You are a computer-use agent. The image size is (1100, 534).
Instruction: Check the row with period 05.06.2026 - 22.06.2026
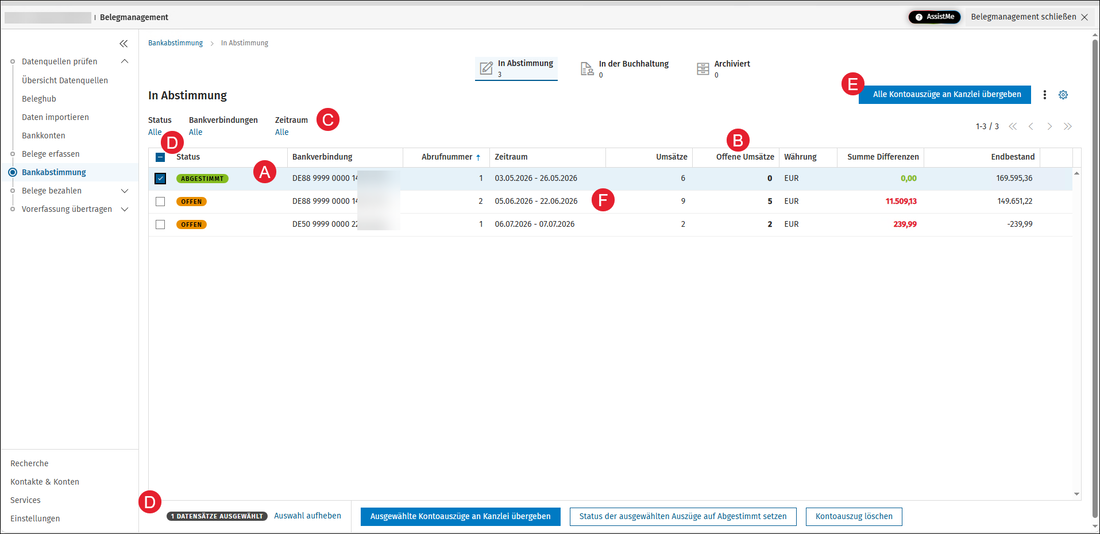point(160,201)
